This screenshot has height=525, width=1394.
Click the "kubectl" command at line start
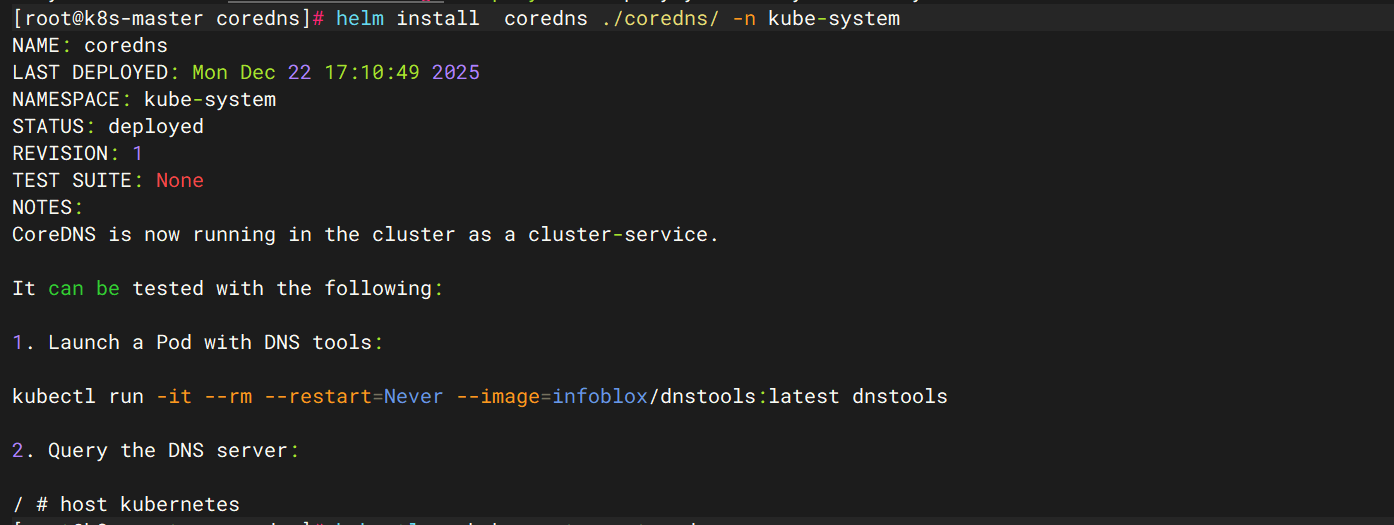coord(54,397)
